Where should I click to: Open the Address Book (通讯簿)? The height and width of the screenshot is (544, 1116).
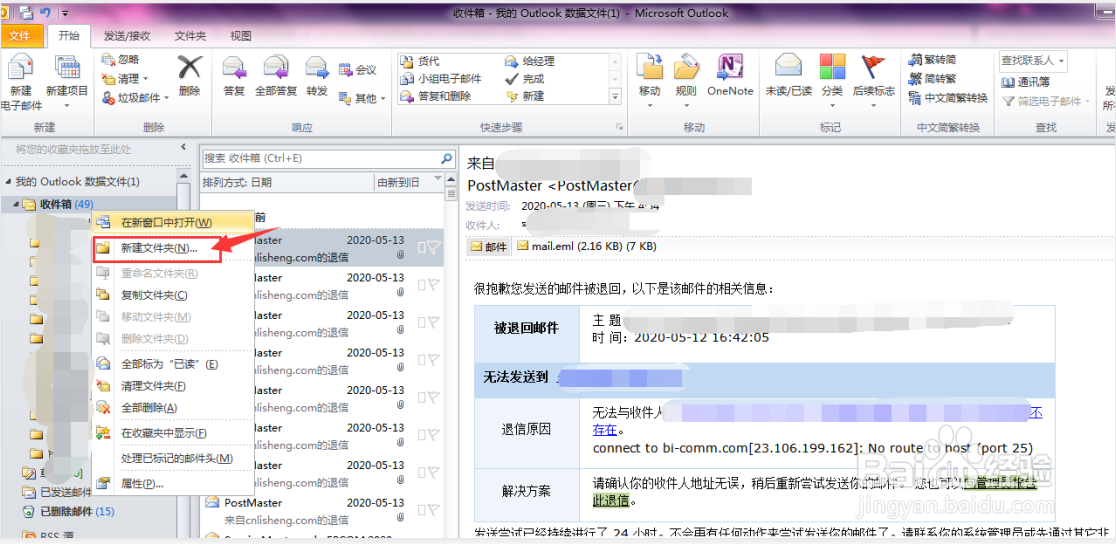tap(1026, 82)
